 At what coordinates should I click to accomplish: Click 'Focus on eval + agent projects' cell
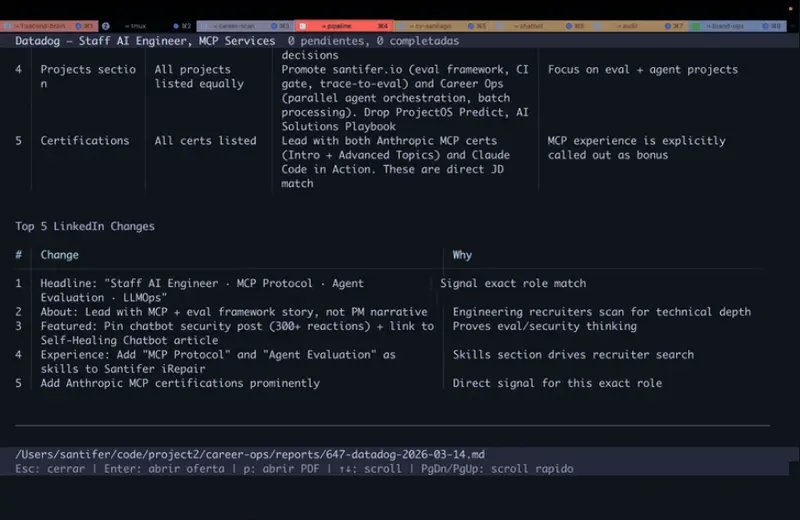point(643,69)
